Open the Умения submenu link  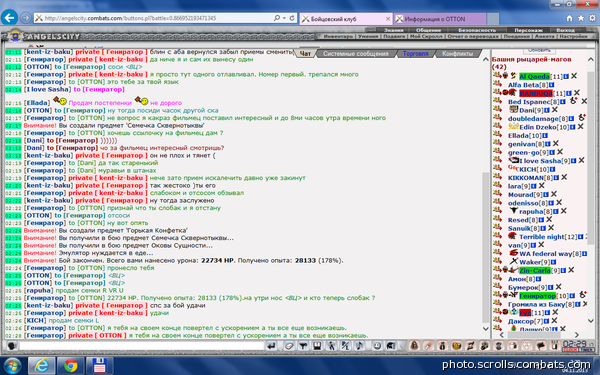[x=368, y=36]
